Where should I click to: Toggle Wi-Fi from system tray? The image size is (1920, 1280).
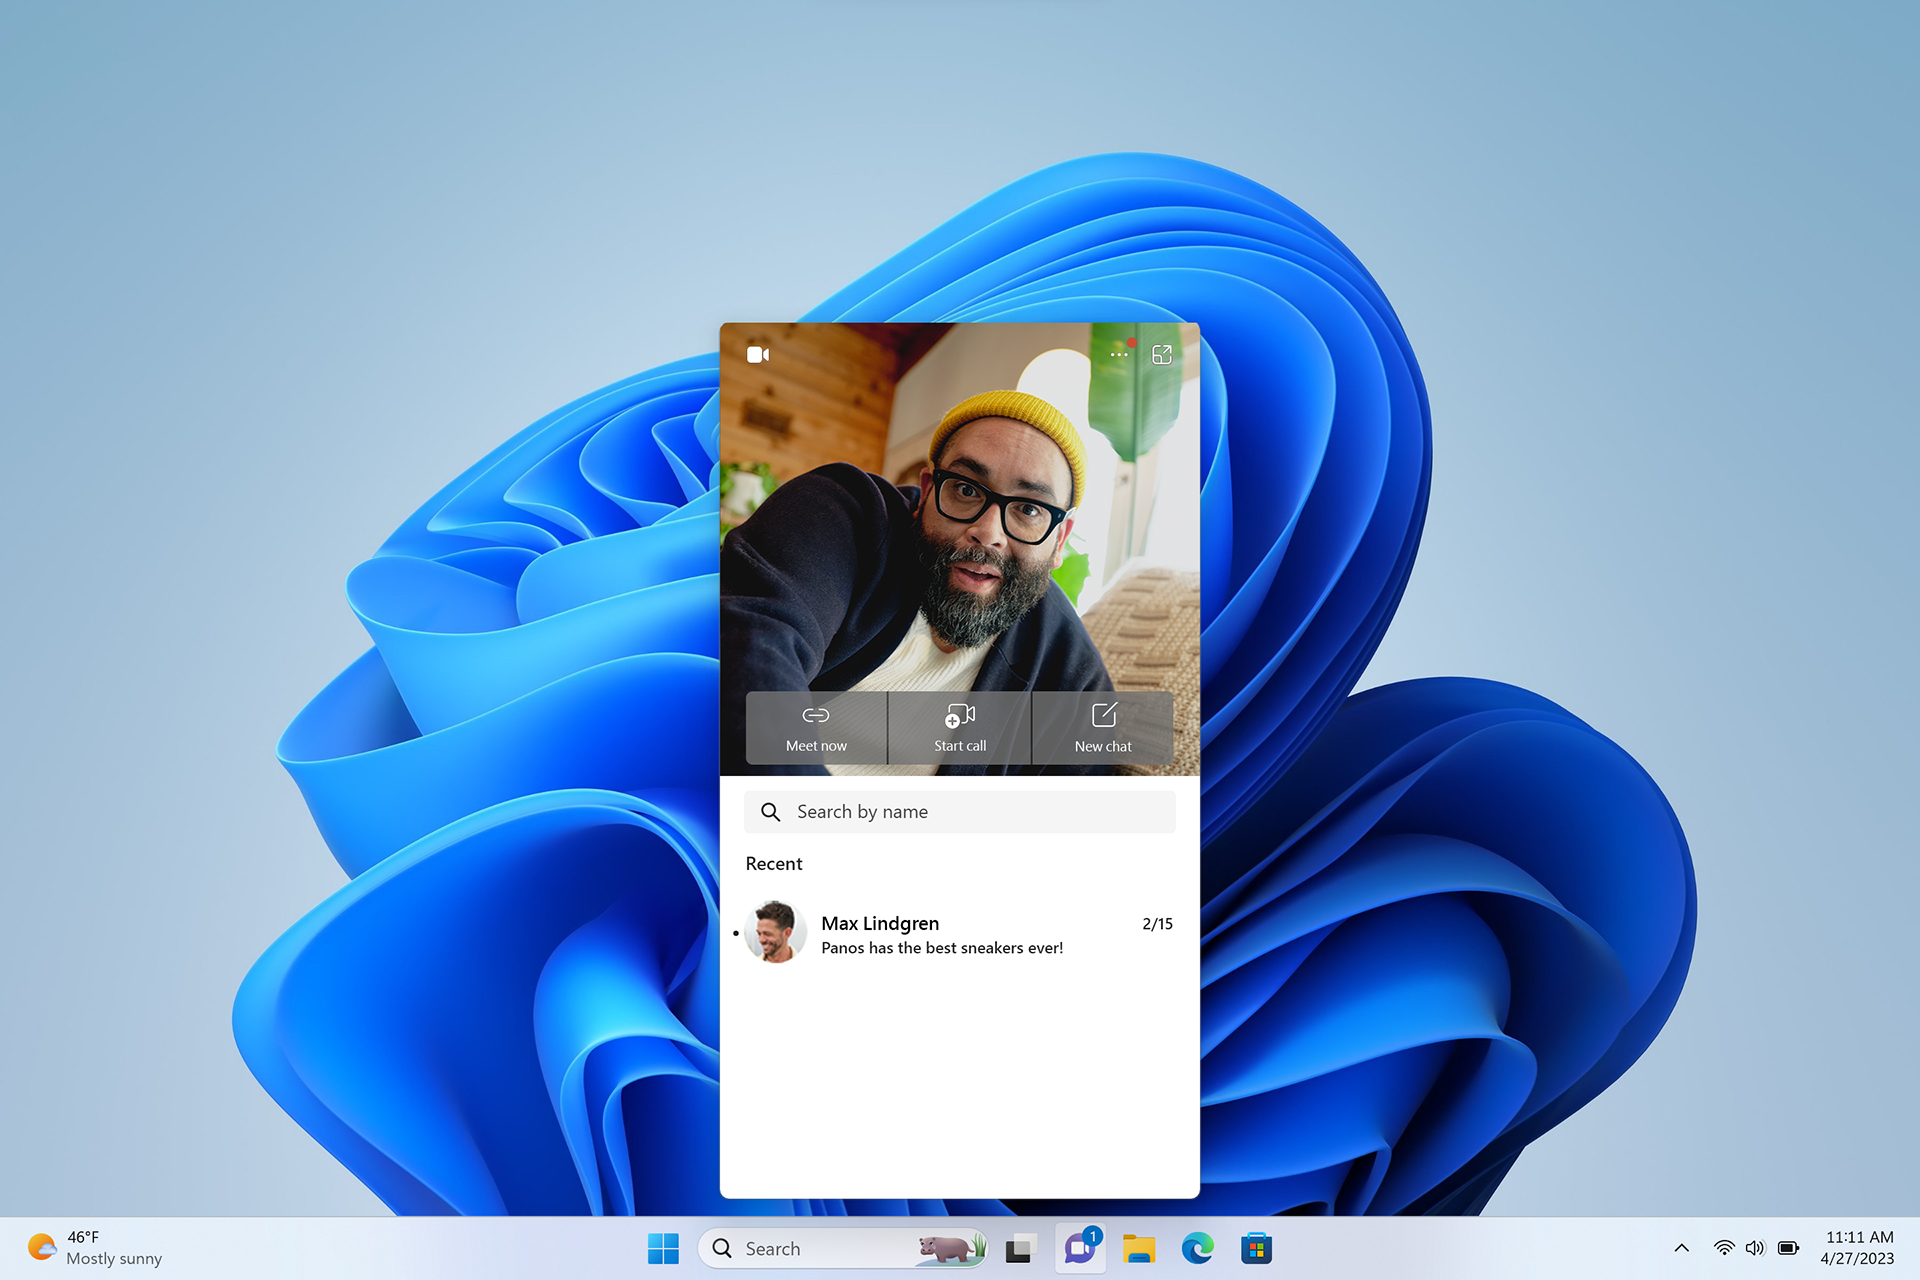tap(1716, 1247)
